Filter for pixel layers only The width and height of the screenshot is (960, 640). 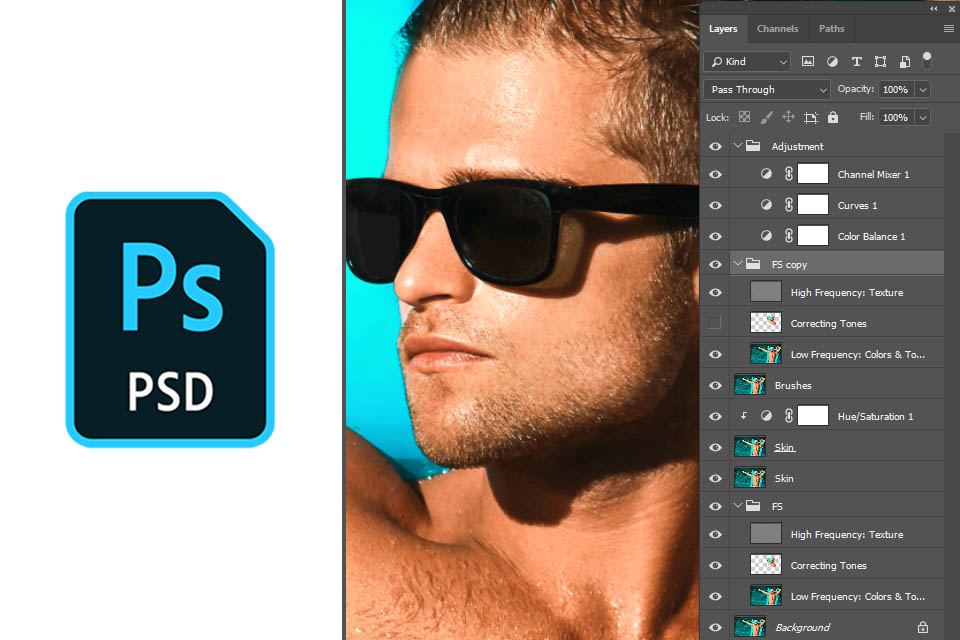(808, 61)
